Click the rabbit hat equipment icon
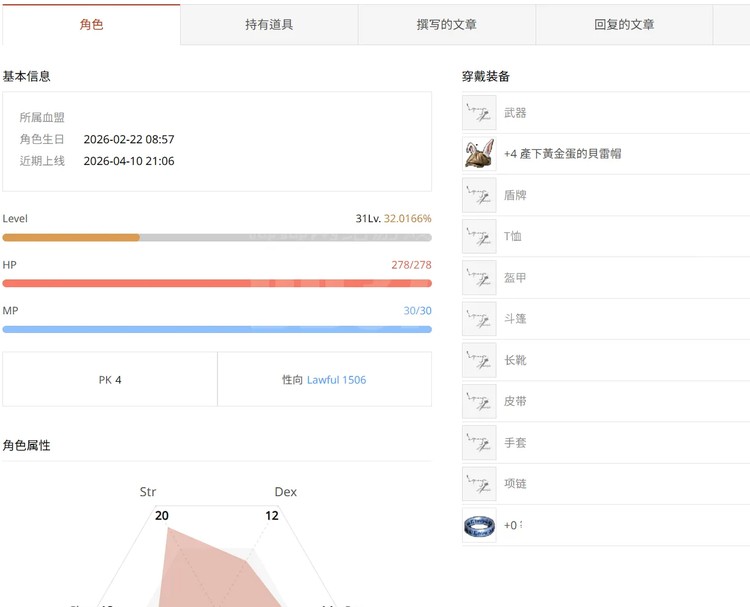Image resolution: width=750 pixels, height=607 pixels. [x=479, y=154]
